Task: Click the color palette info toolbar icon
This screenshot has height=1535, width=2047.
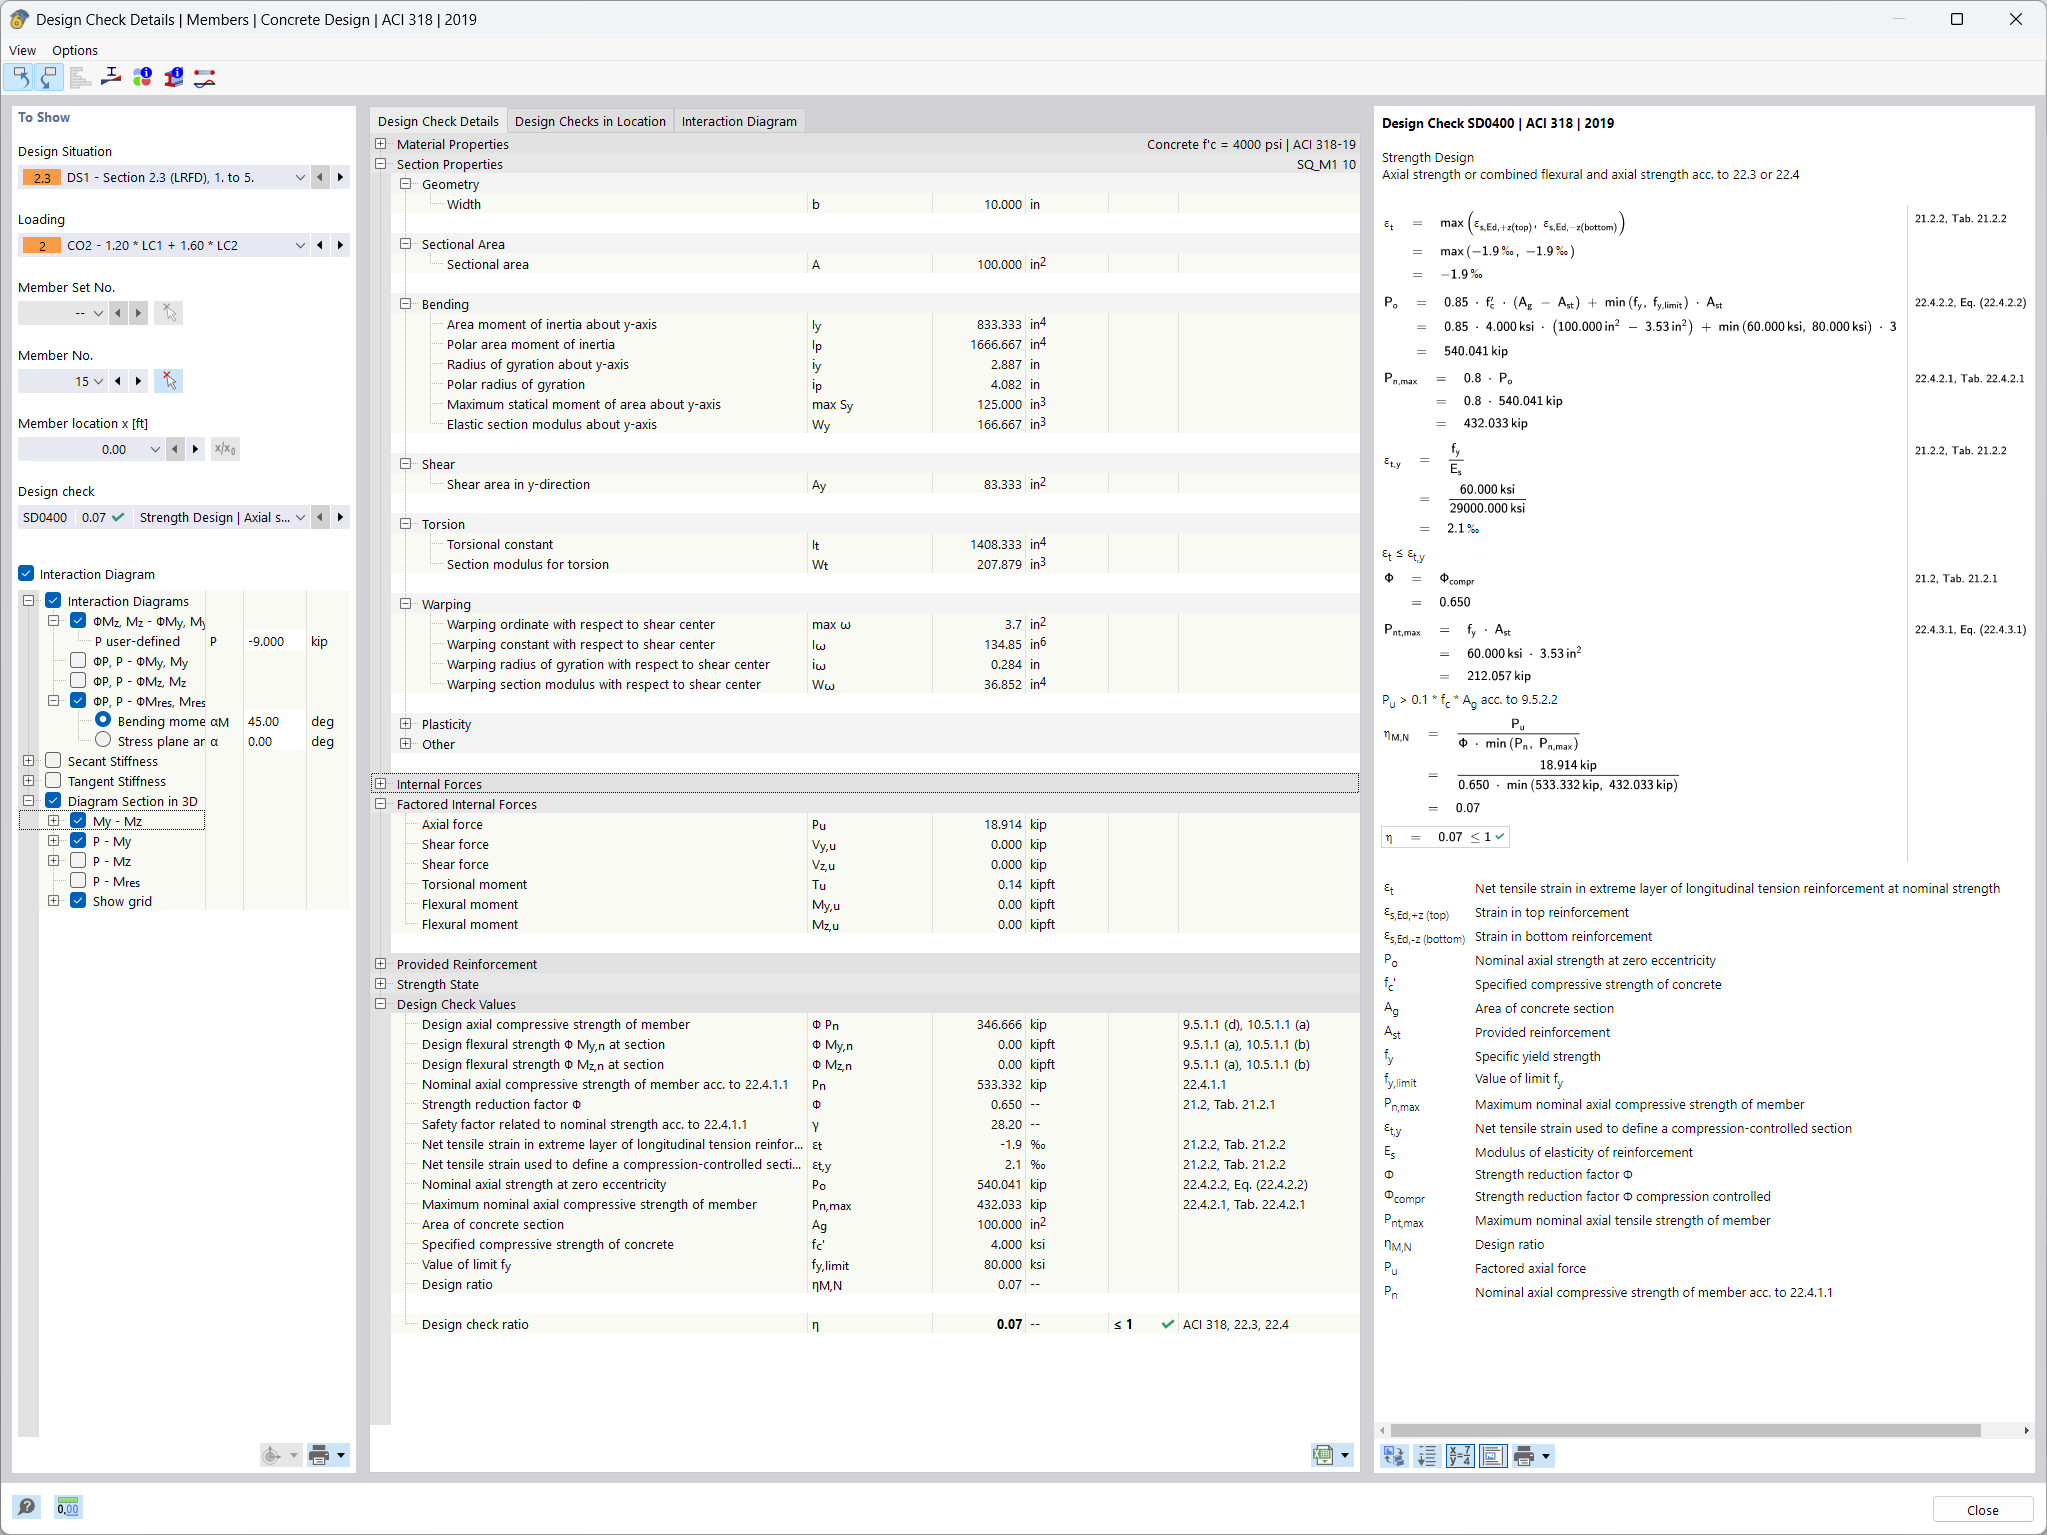Action: click(x=143, y=77)
